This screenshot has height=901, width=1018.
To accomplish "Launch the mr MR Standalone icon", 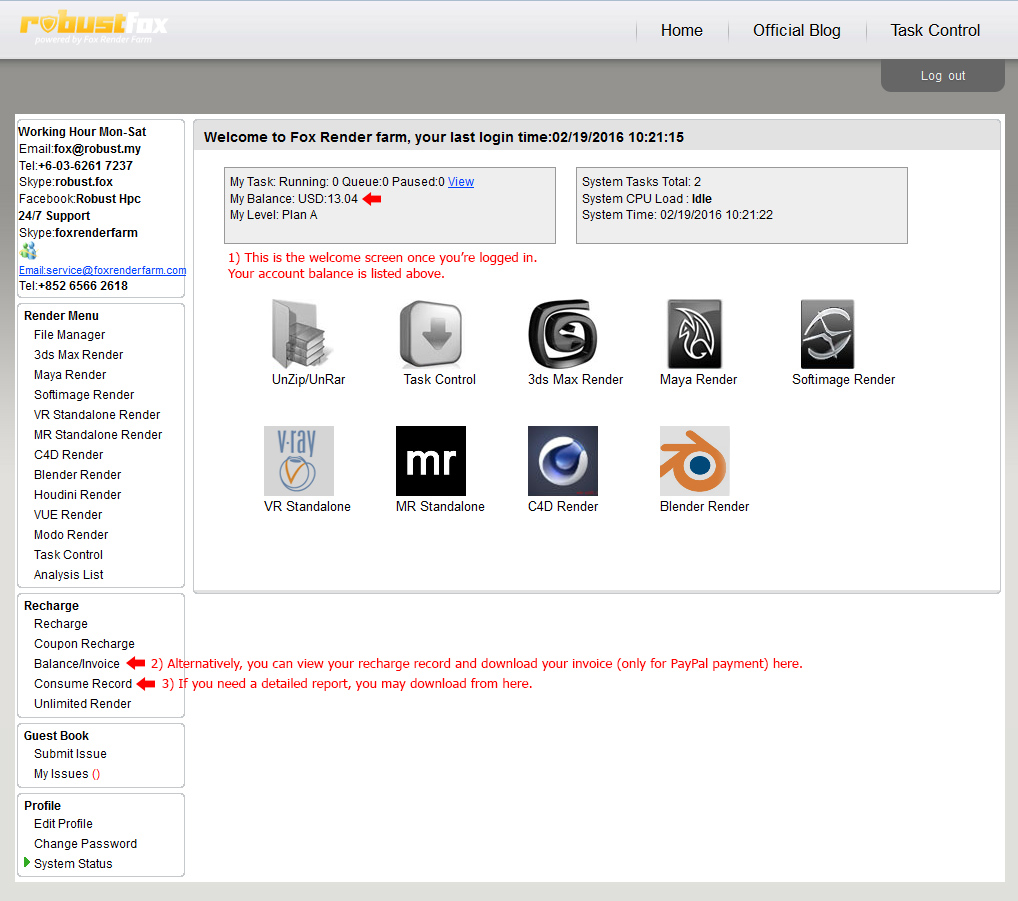I will [x=431, y=461].
